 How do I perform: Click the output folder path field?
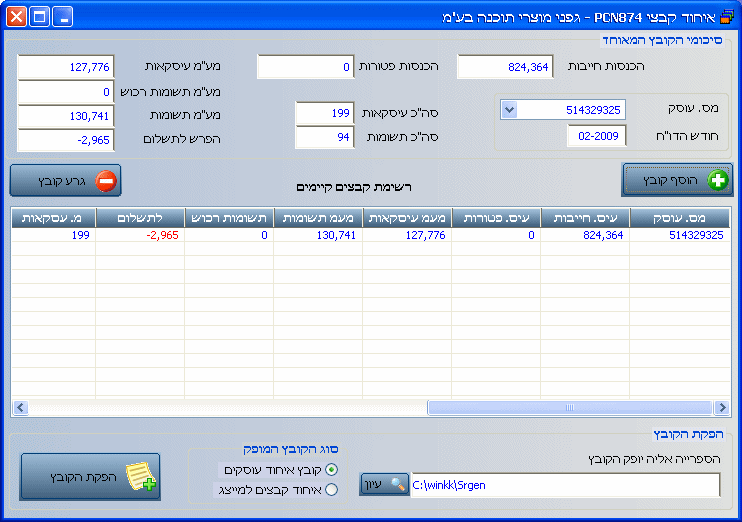tap(565, 485)
